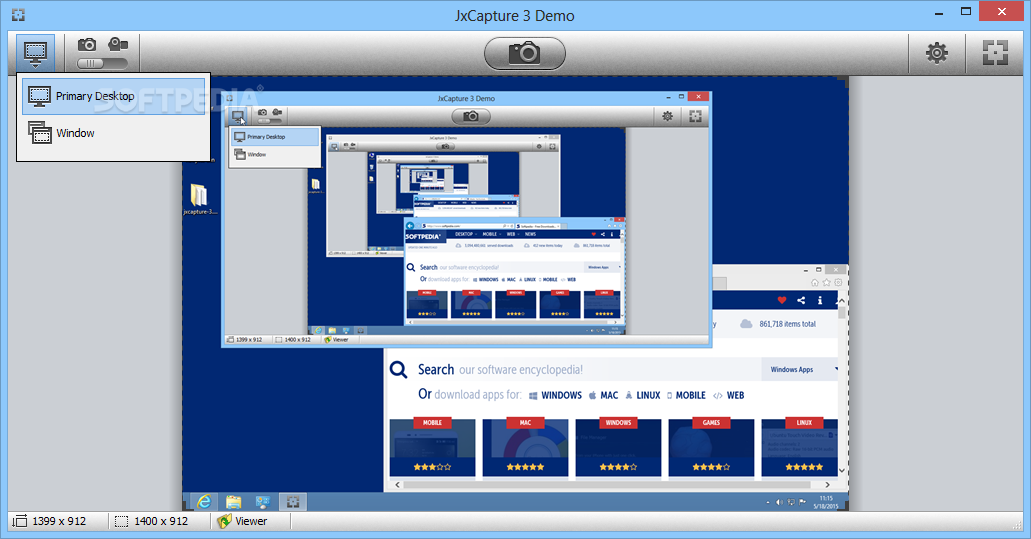Click the MOBILE download link

click(686, 396)
